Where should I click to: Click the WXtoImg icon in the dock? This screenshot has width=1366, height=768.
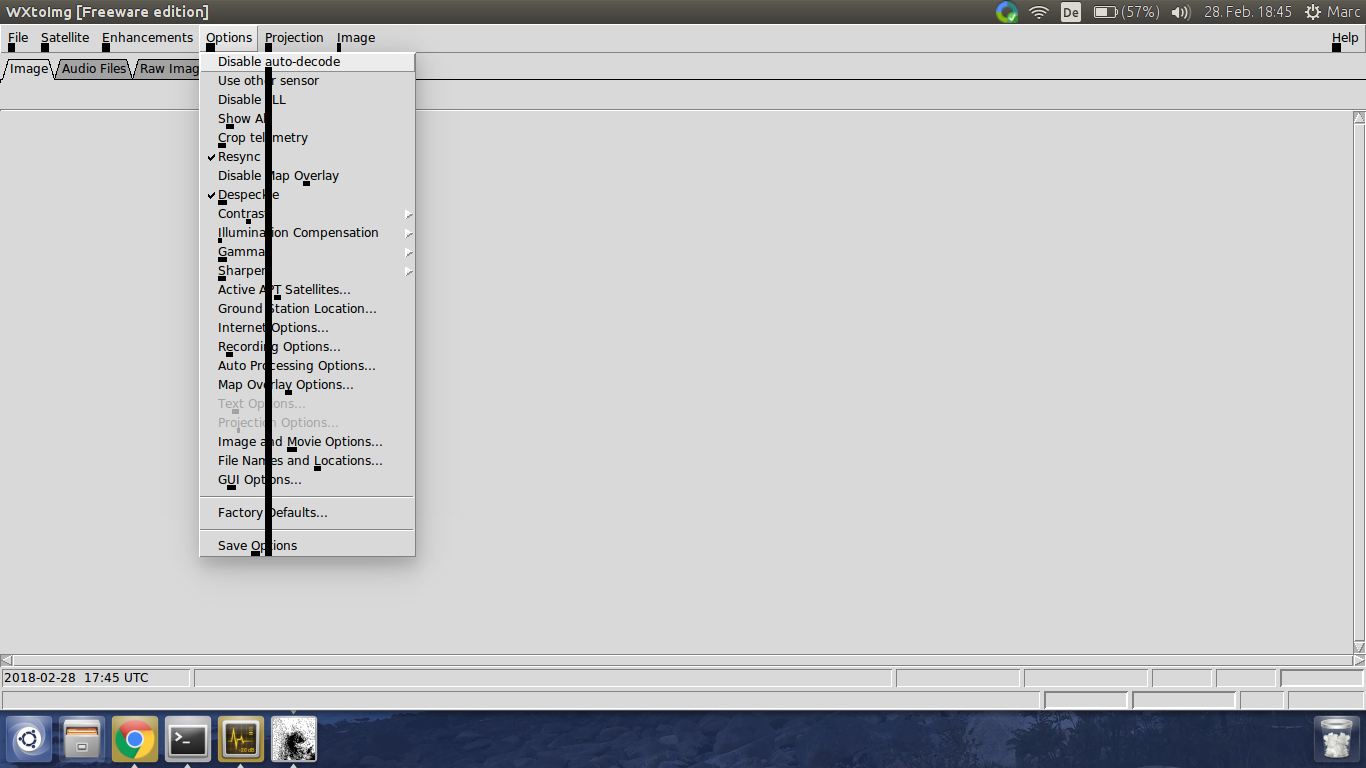294,741
